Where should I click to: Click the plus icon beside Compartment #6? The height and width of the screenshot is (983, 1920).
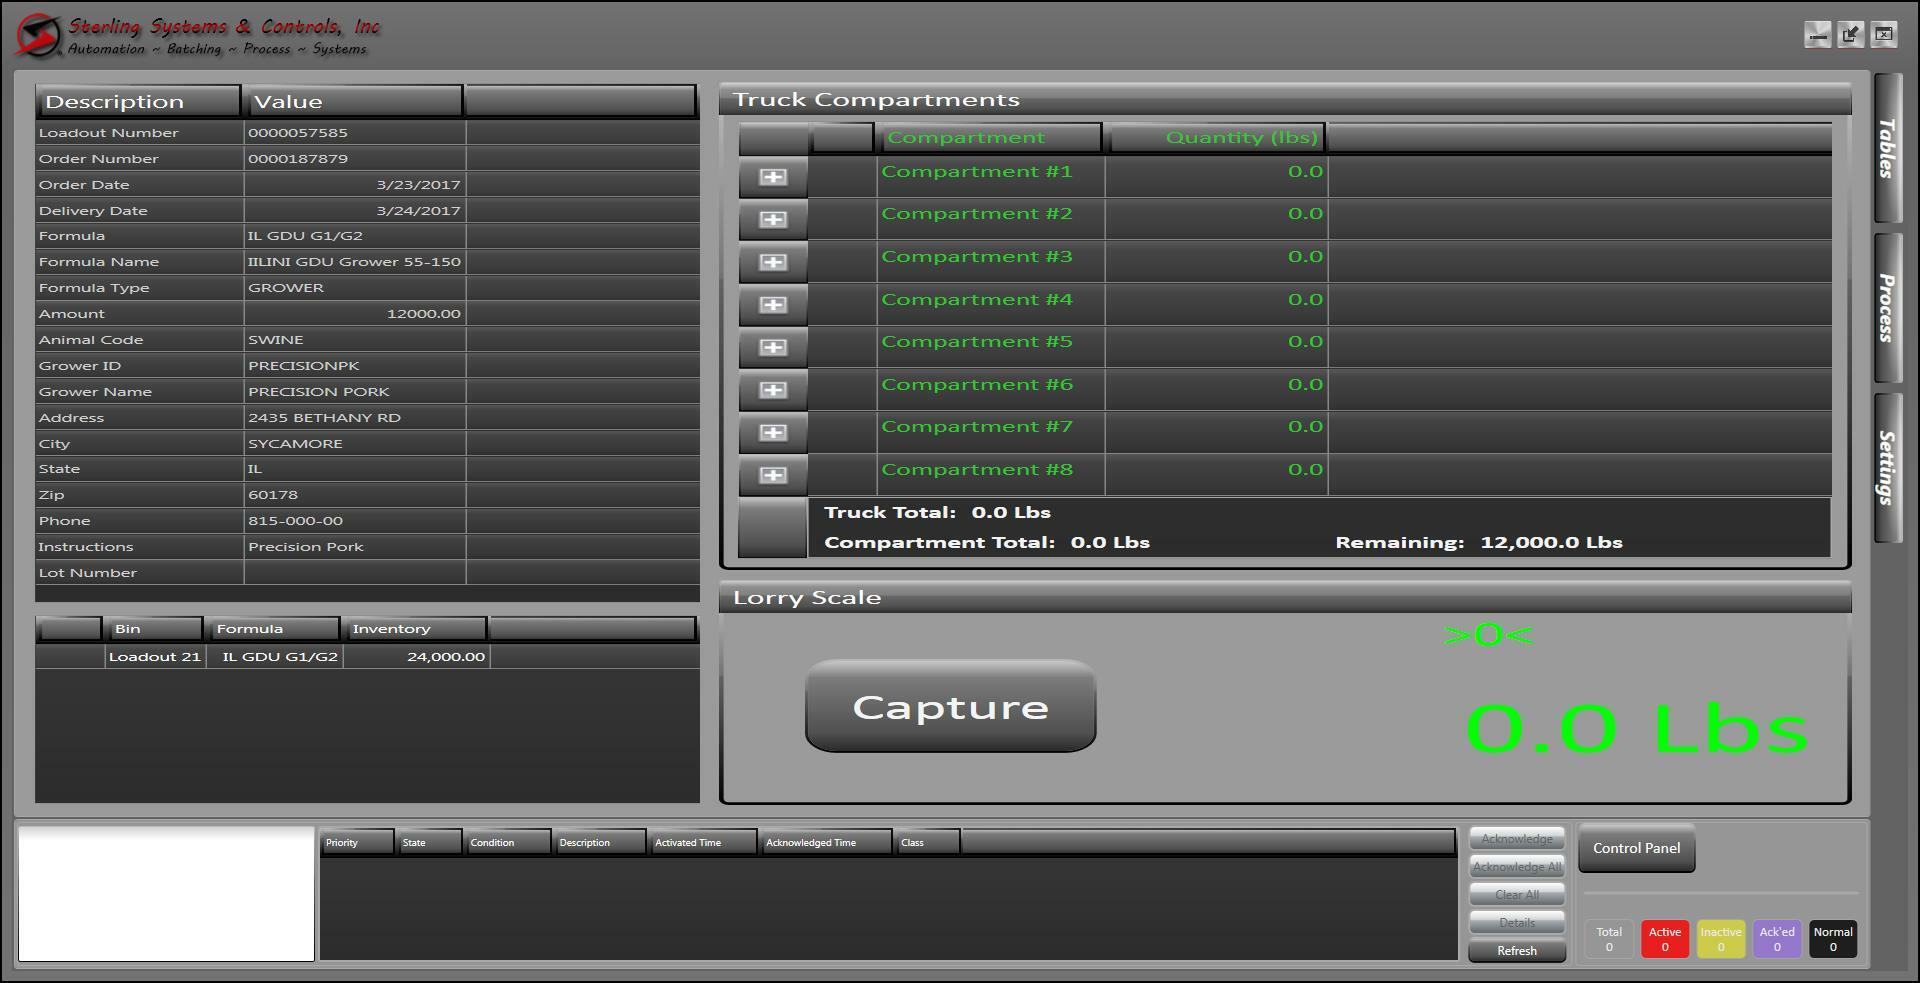(772, 390)
